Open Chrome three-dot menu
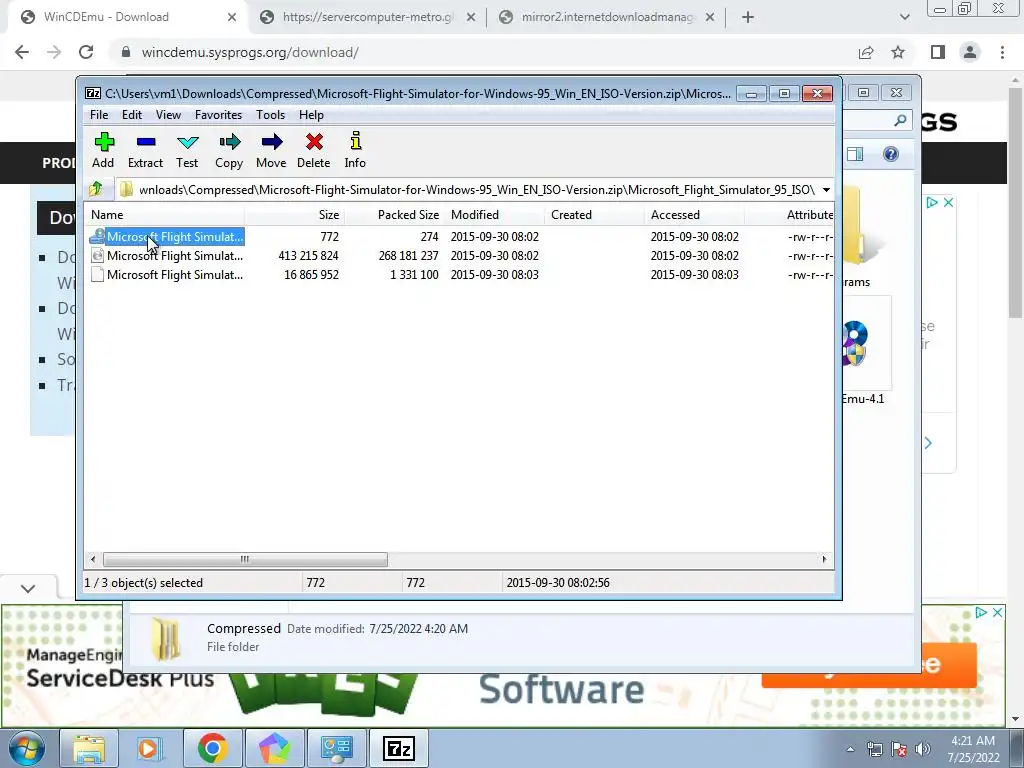The image size is (1024, 768). (1002, 52)
